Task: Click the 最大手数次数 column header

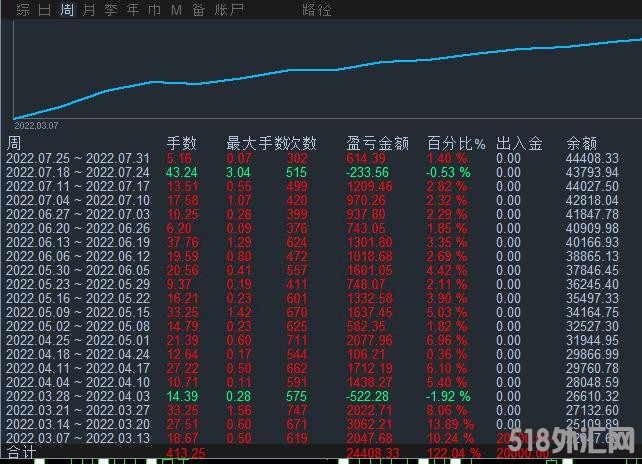Action: click(x=271, y=143)
